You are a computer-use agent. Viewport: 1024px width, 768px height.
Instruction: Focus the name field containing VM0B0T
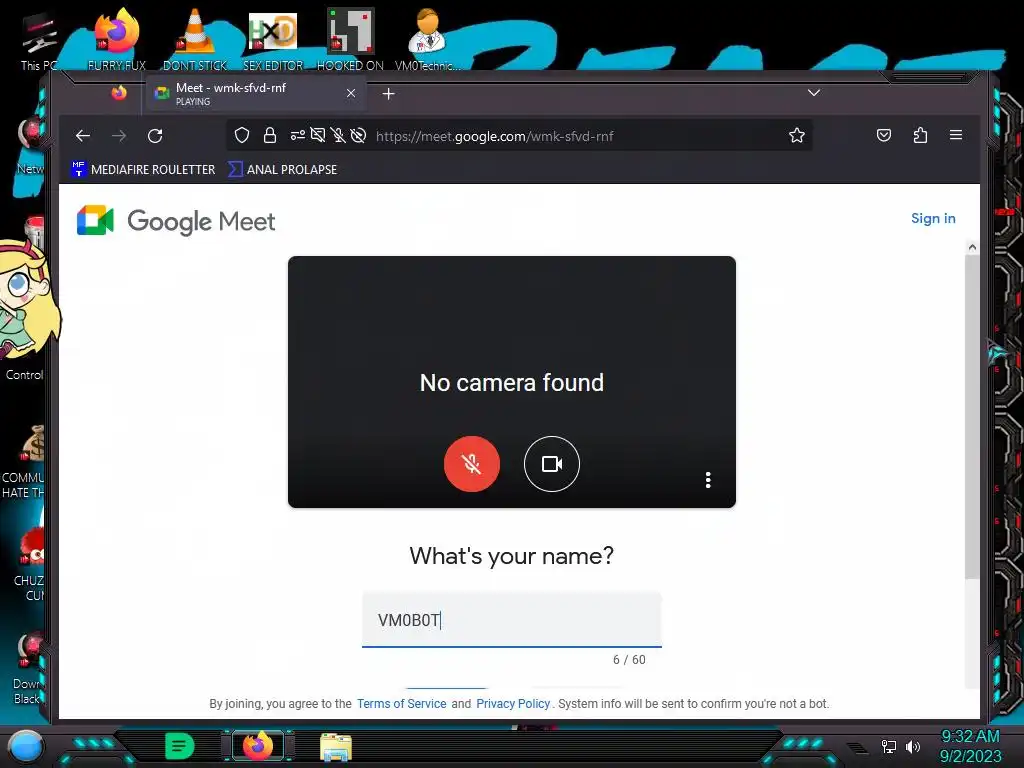tap(512, 620)
